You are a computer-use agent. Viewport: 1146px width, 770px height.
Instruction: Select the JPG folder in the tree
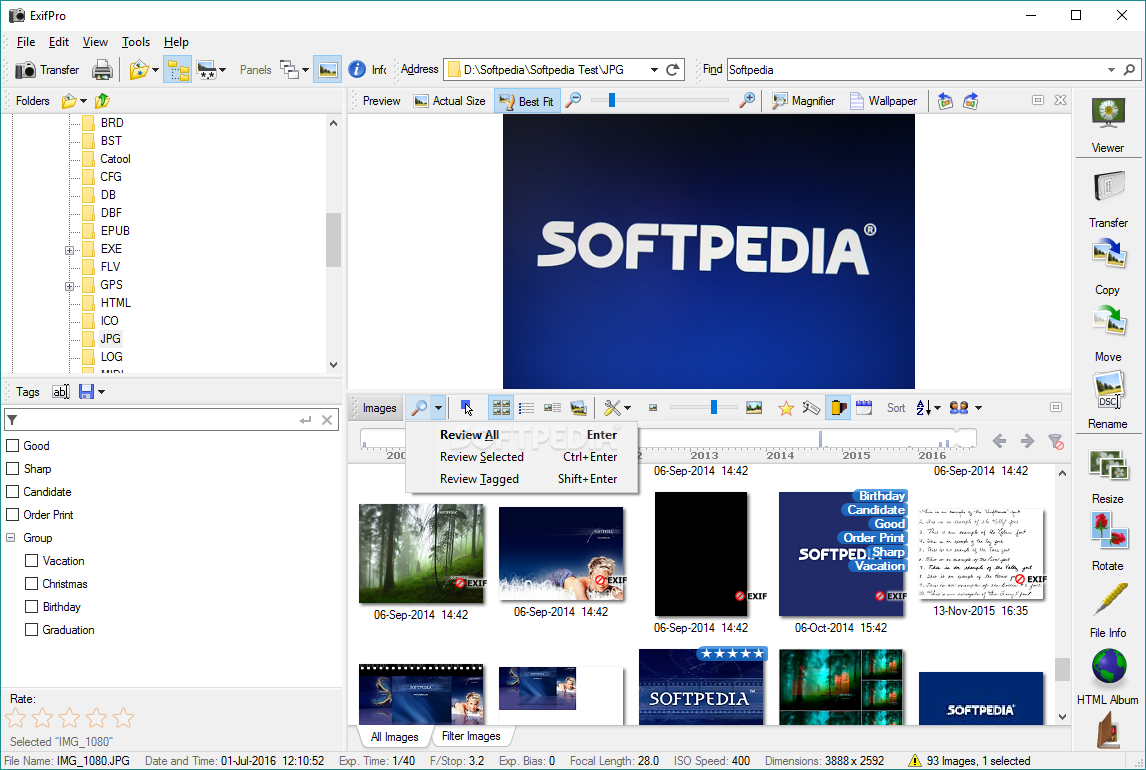[x=110, y=339]
